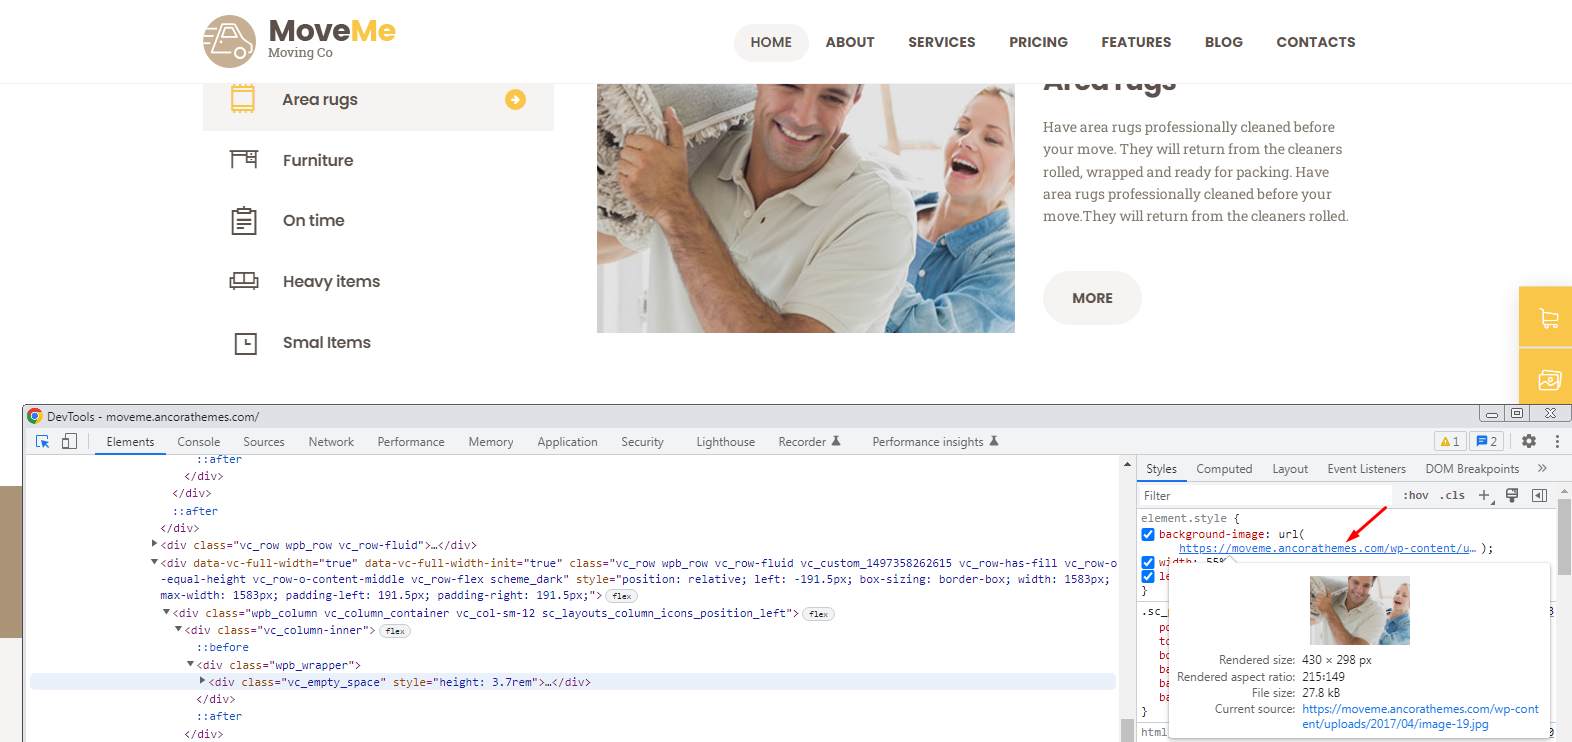Click the Smal Items box icon
This screenshot has width=1572, height=742.
coord(245,343)
